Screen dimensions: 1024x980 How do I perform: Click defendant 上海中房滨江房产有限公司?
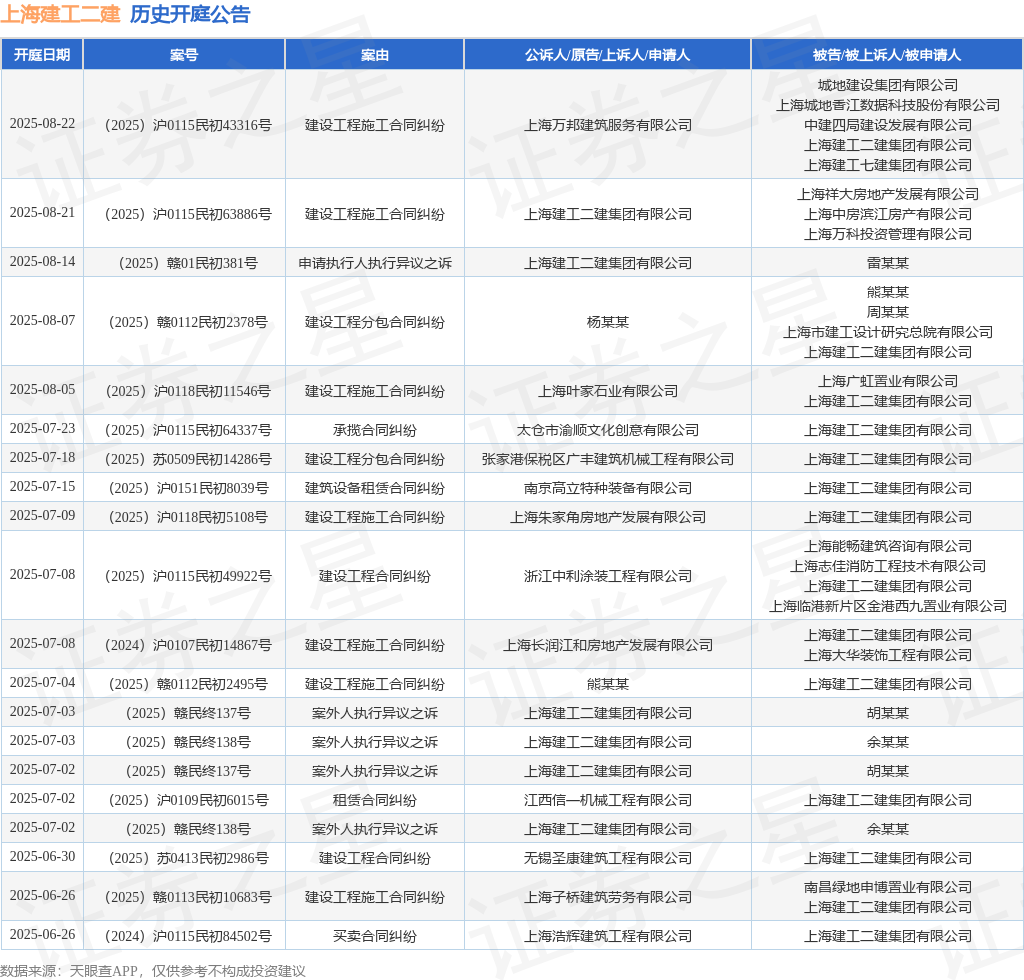(x=888, y=214)
